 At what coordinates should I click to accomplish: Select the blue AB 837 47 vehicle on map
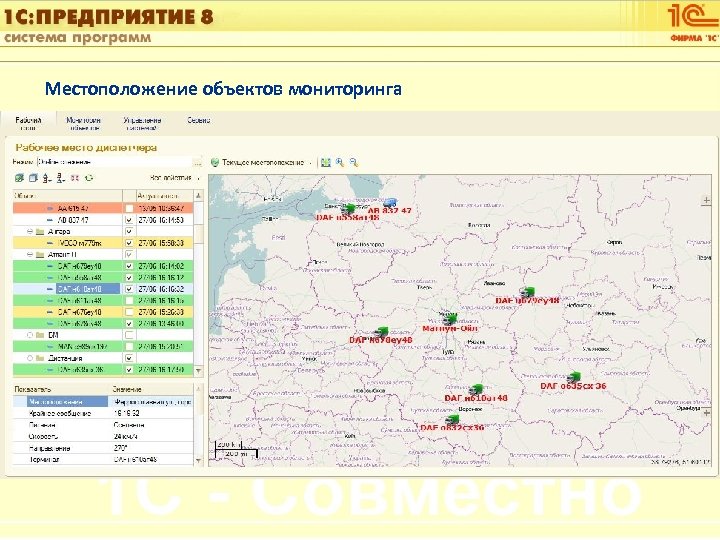point(390,202)
